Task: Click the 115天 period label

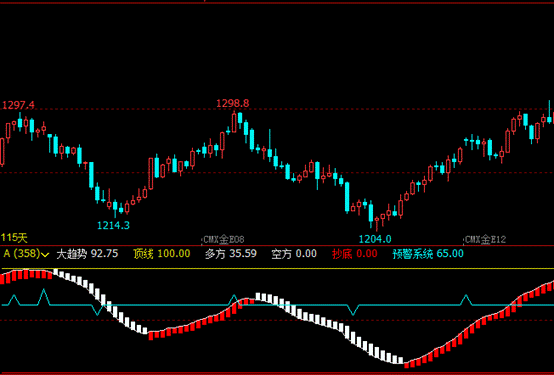Action: (14, 238)
